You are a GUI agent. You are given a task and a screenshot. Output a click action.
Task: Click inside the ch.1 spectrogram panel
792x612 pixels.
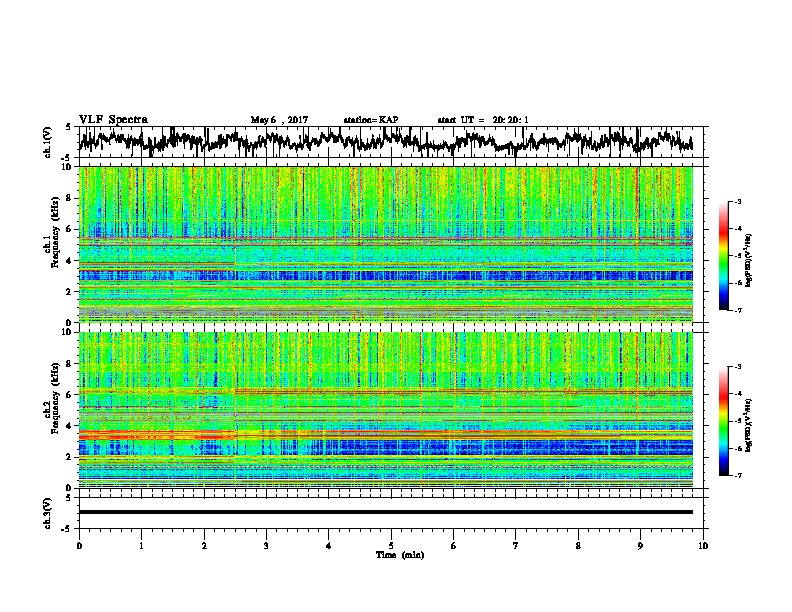click(x=386, y=244)
